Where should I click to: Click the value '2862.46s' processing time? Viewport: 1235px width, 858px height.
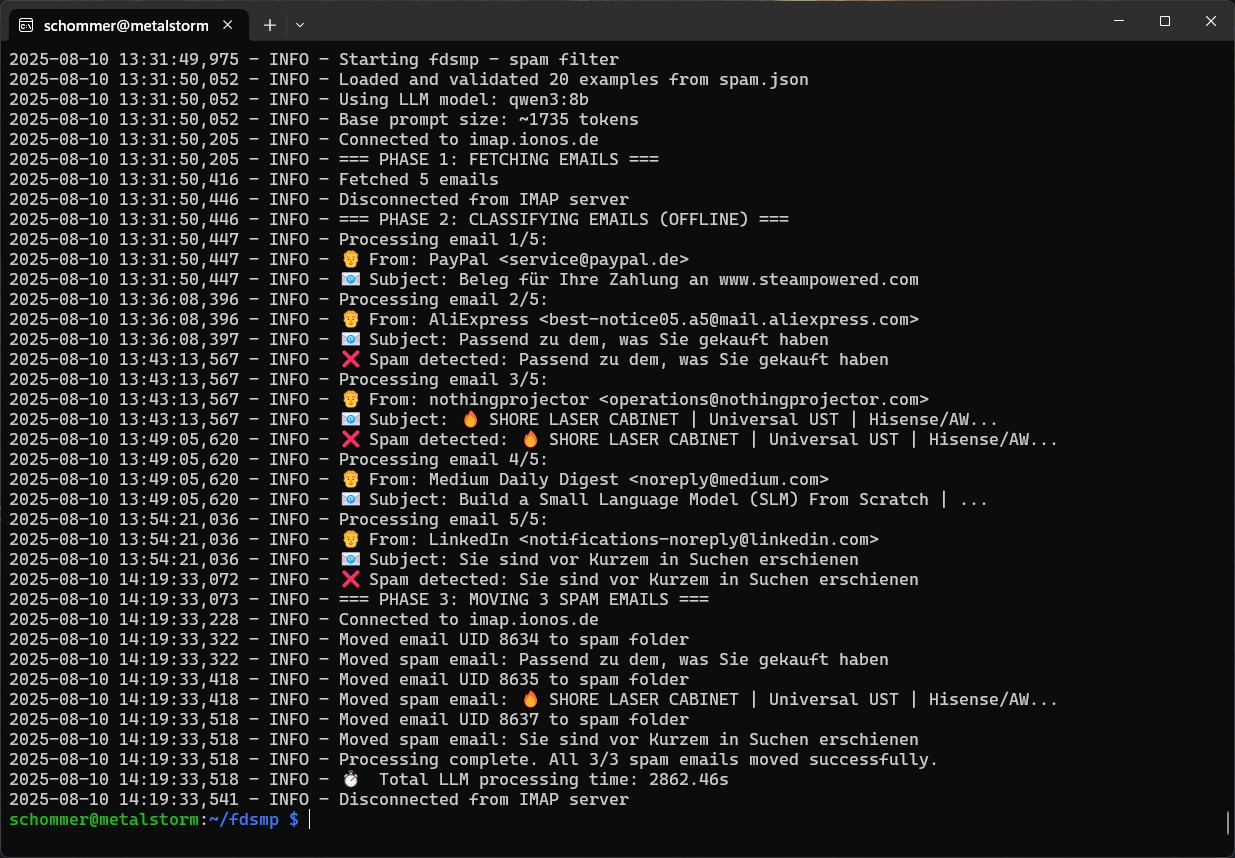click(689, 779)
